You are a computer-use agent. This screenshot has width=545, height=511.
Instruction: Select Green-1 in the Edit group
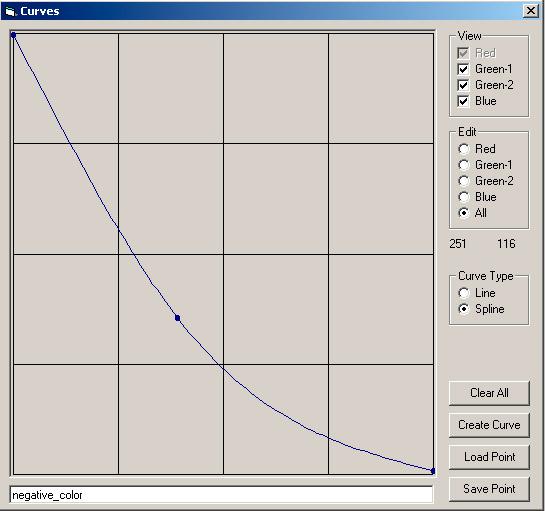pyautogui.click(x=464, y=165)
